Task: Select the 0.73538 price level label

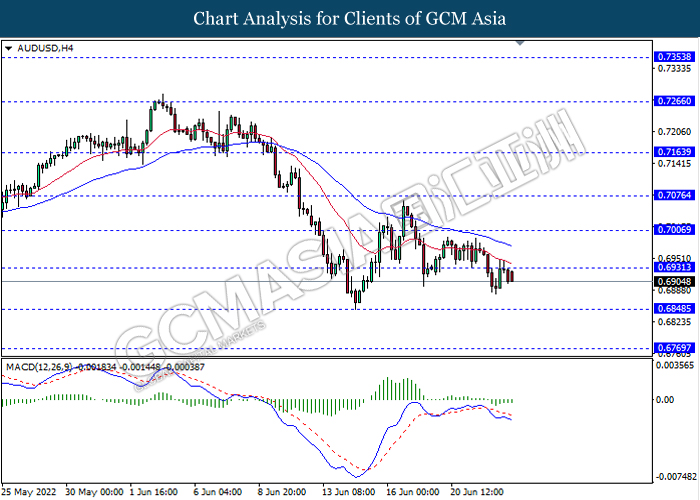Action: (x=674, y=57)
